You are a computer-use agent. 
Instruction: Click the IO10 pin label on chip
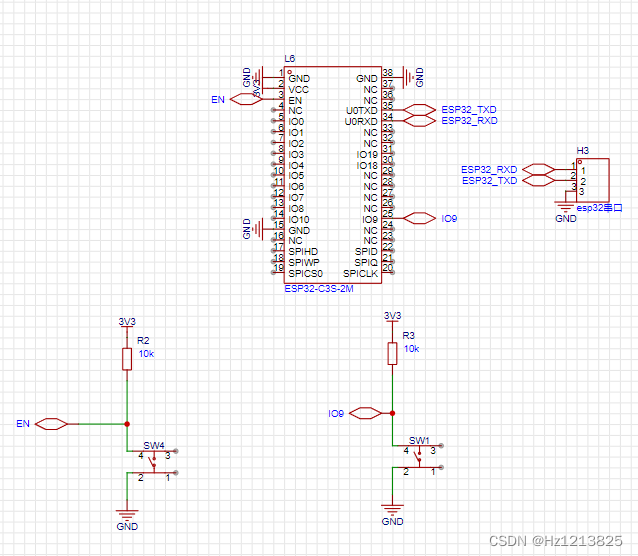point(299,220)
